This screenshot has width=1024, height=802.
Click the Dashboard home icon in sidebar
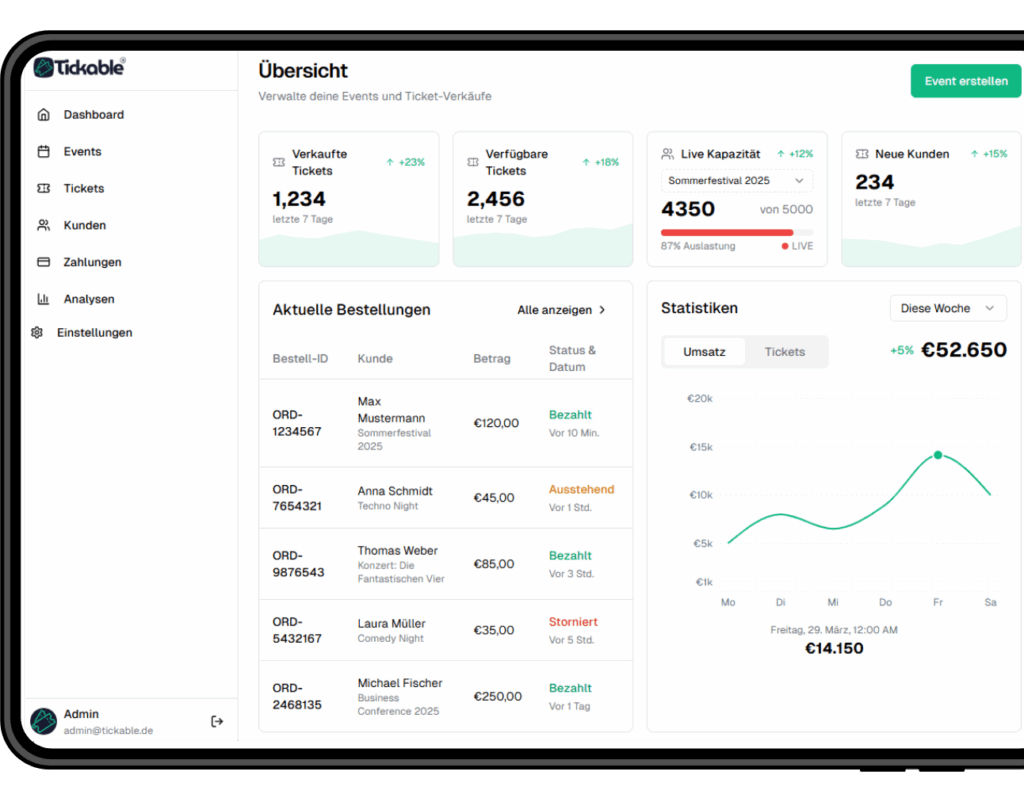click(x=43, y=115)
